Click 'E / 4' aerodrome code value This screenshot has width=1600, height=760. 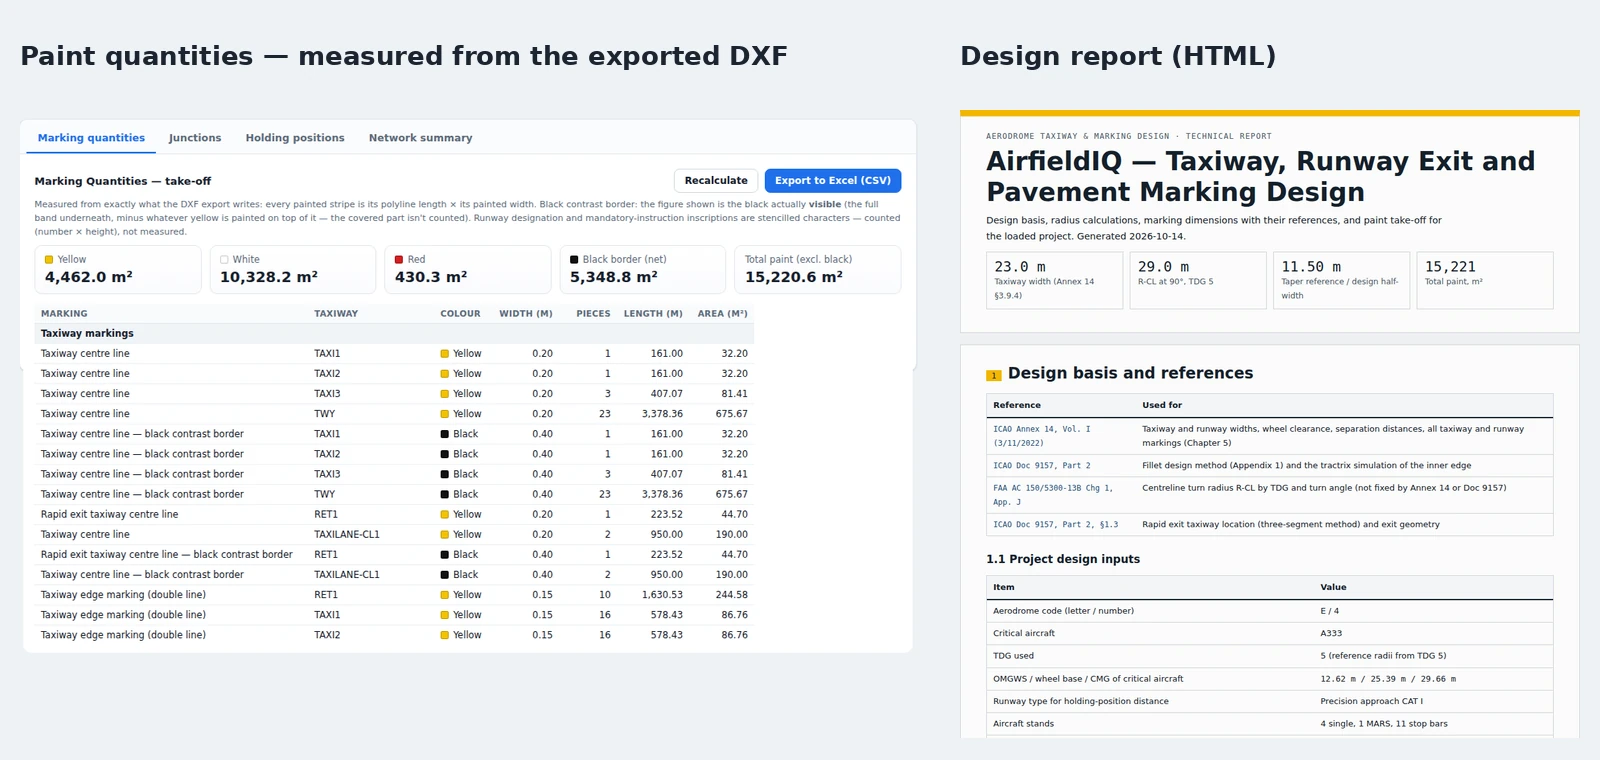[1329, 611]
